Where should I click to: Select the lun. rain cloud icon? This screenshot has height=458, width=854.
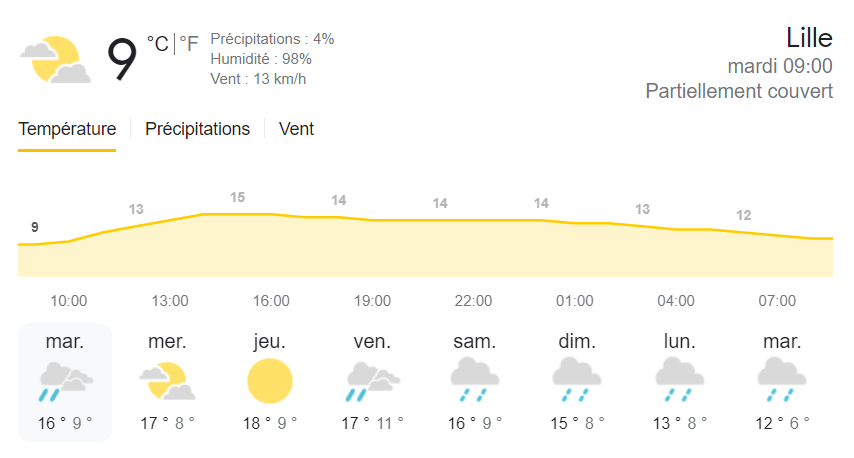tap(679, 380)
